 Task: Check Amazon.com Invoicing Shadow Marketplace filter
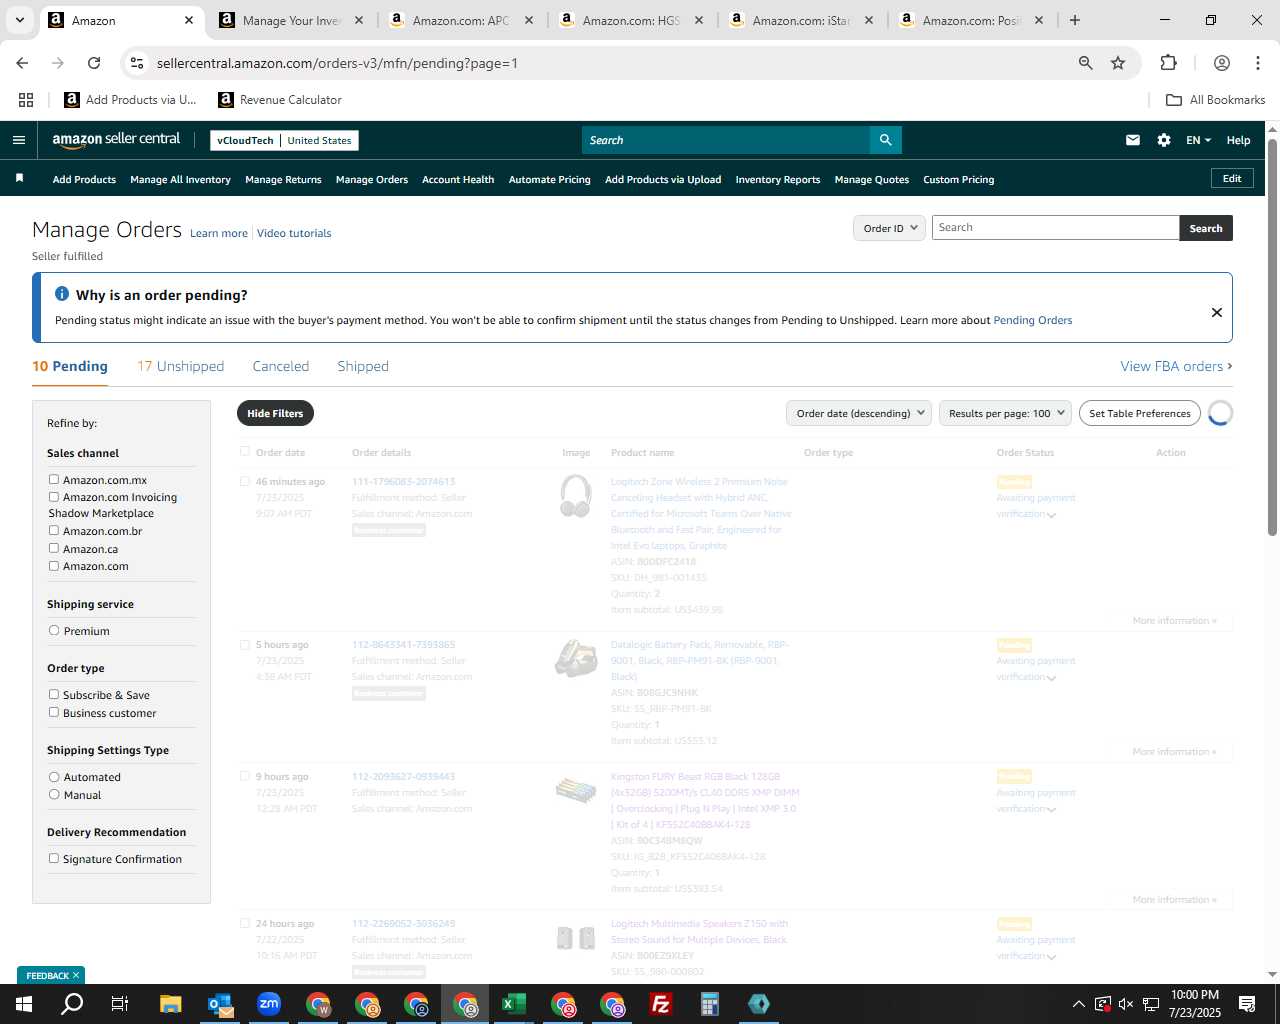click(54, 496)
